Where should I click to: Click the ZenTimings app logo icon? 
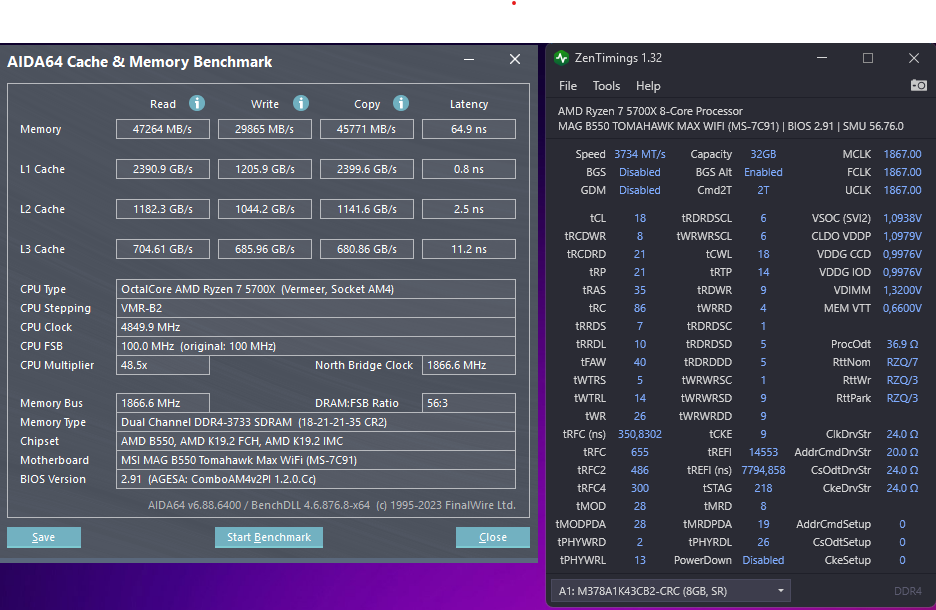561,58
